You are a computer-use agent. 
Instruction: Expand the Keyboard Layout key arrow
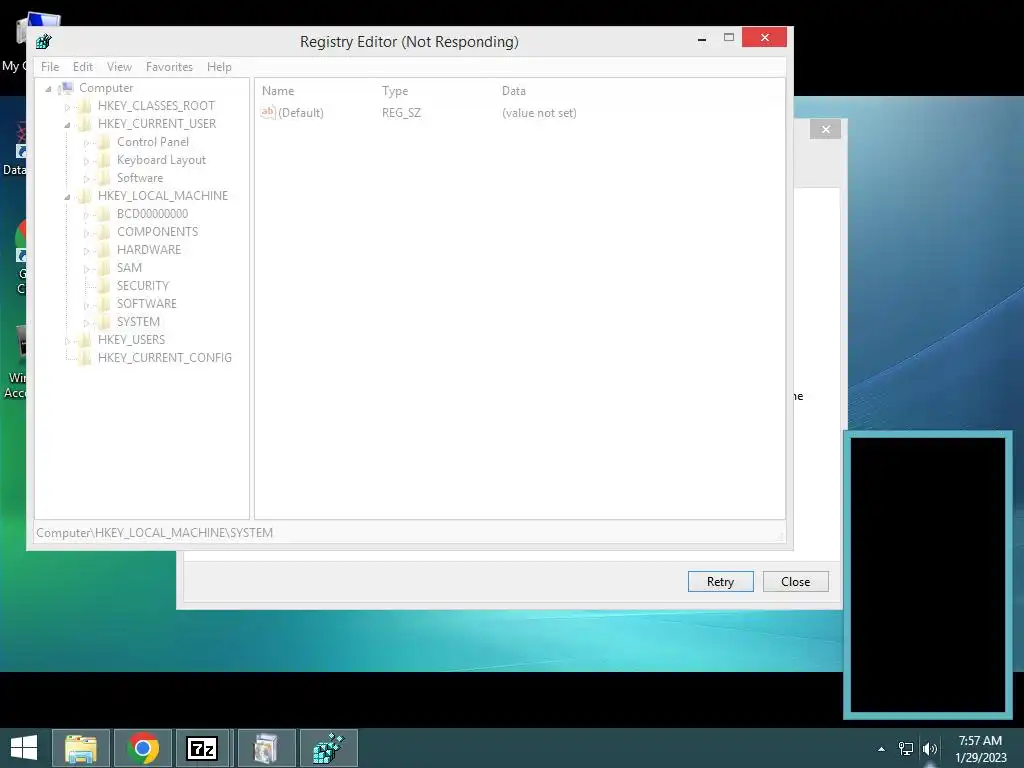coord(86,161)
